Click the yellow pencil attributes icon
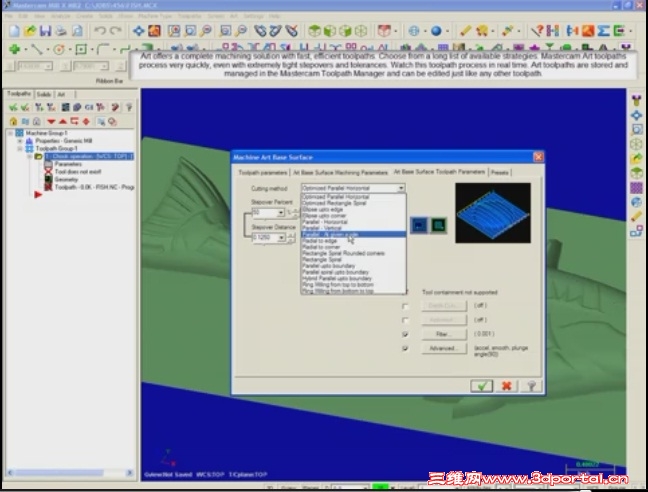 point(465,31)
